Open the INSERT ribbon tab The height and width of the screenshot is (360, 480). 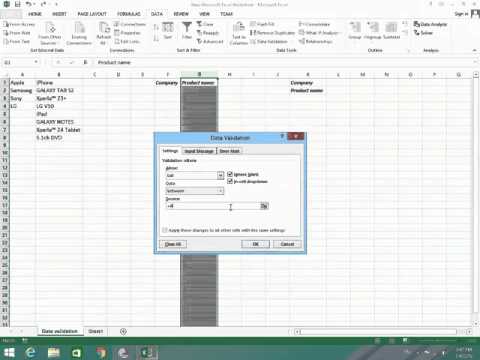(x=59, y=14)
